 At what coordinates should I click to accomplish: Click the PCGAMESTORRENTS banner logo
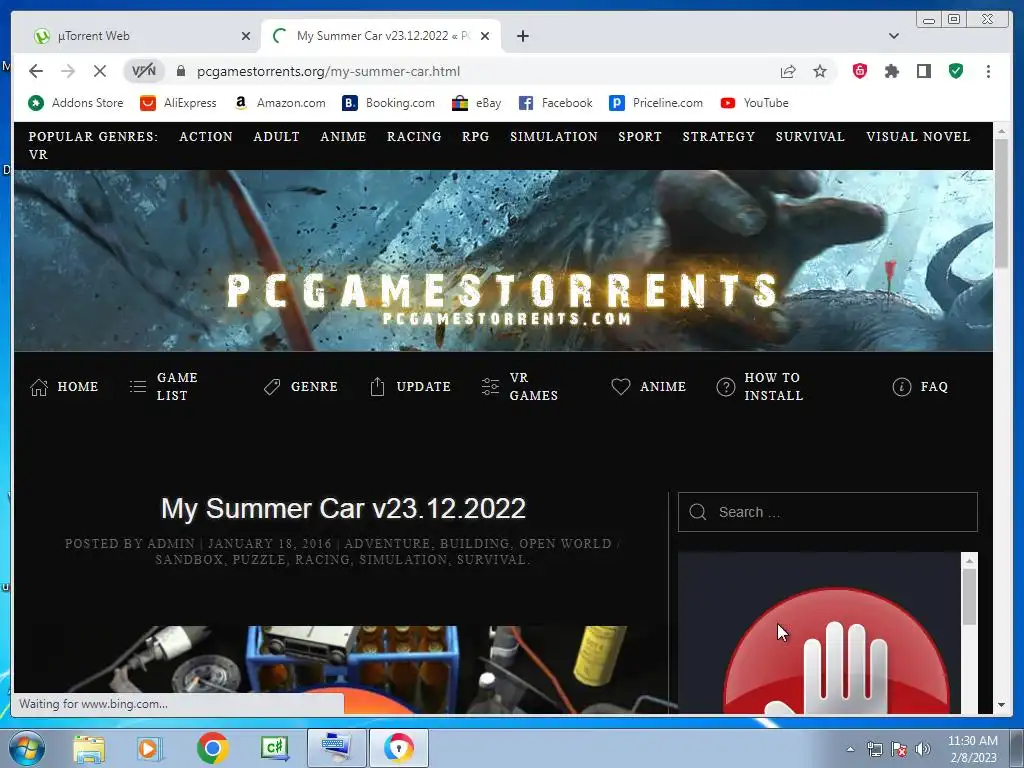click(504, 298)
